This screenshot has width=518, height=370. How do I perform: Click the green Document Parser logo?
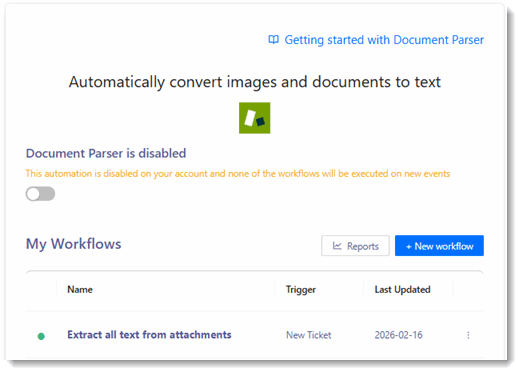tap(254, 118)
